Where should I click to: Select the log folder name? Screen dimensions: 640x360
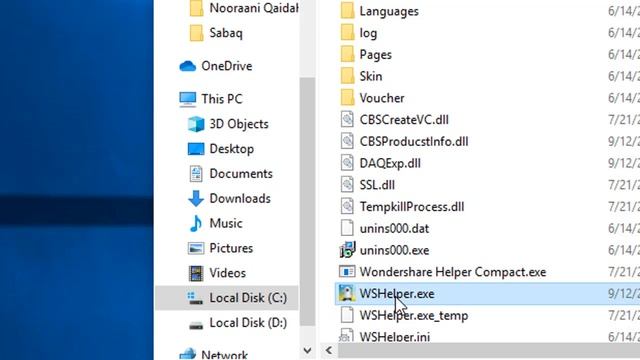[x=368, y=33]
